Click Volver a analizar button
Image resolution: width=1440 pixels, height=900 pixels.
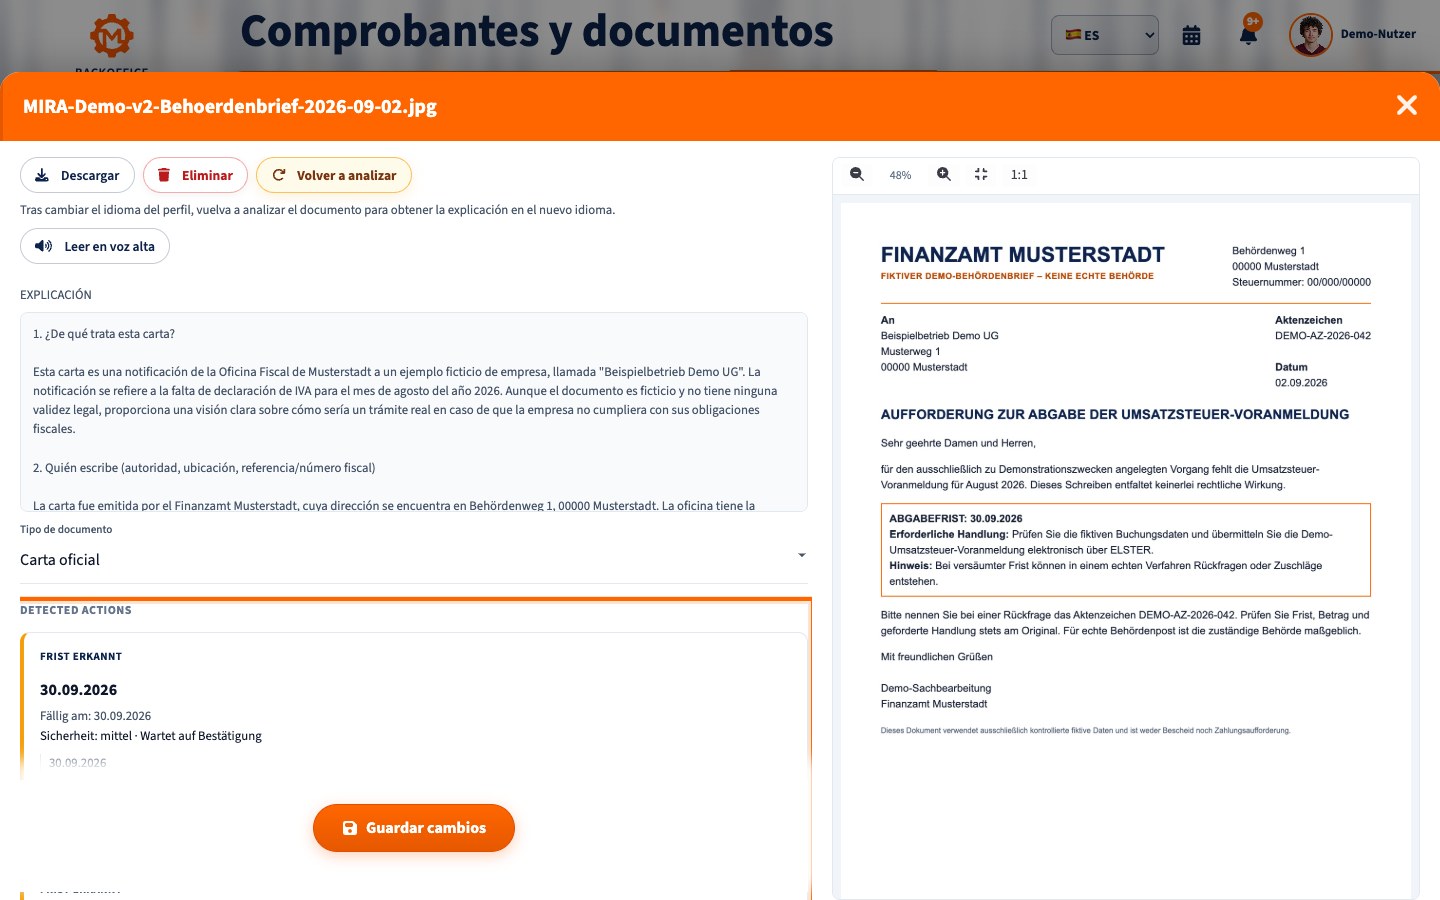334,175
